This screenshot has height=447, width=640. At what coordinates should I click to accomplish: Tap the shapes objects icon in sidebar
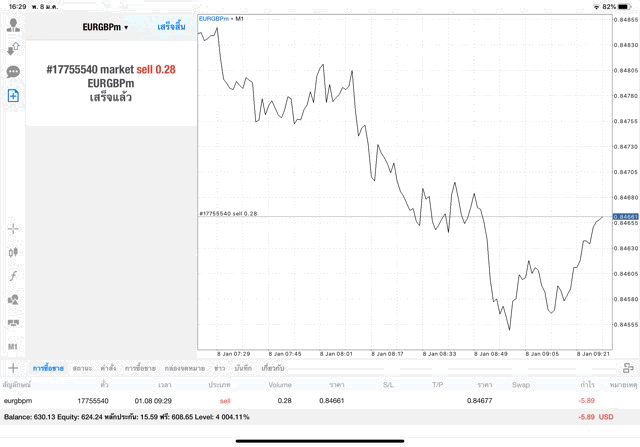pyautogui.click(x=14, y=299)
